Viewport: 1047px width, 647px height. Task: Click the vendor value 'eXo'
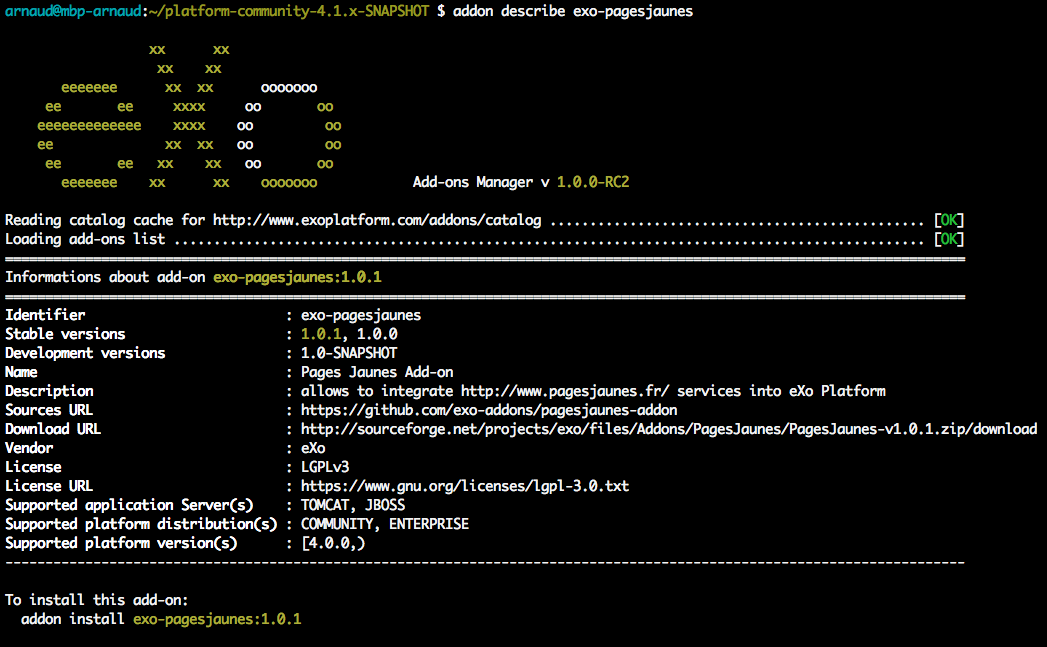pos(313,448)
